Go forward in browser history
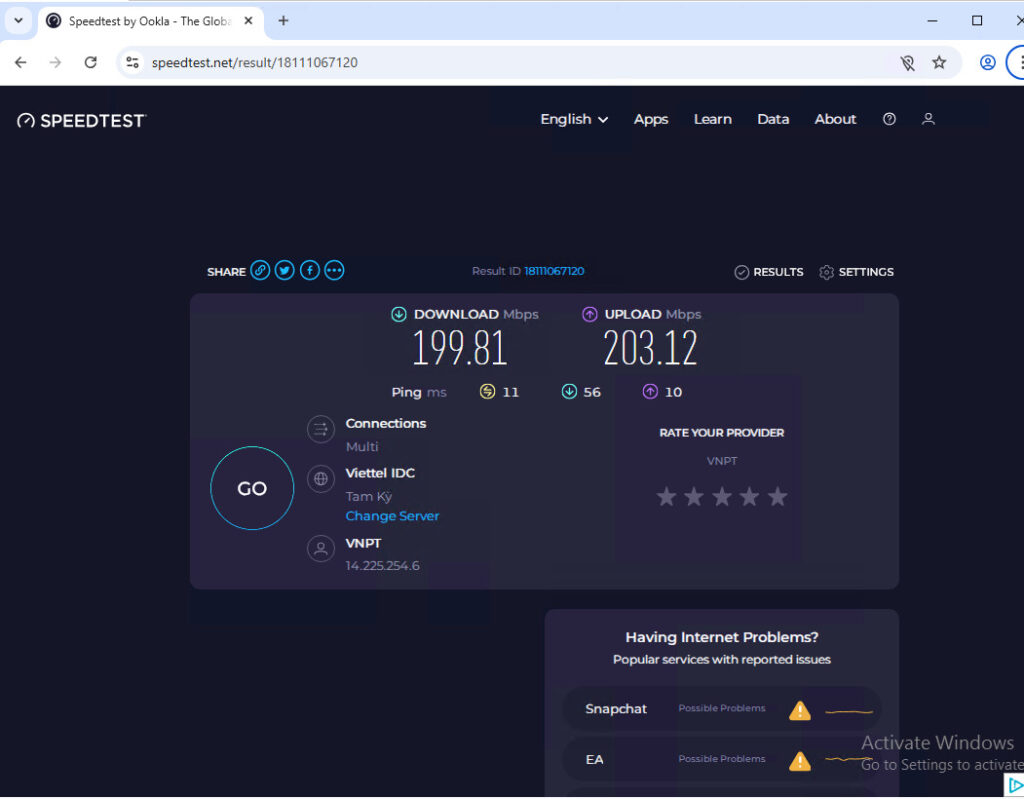Viewport: 1024px width, 799px height. tap(56, 63)
